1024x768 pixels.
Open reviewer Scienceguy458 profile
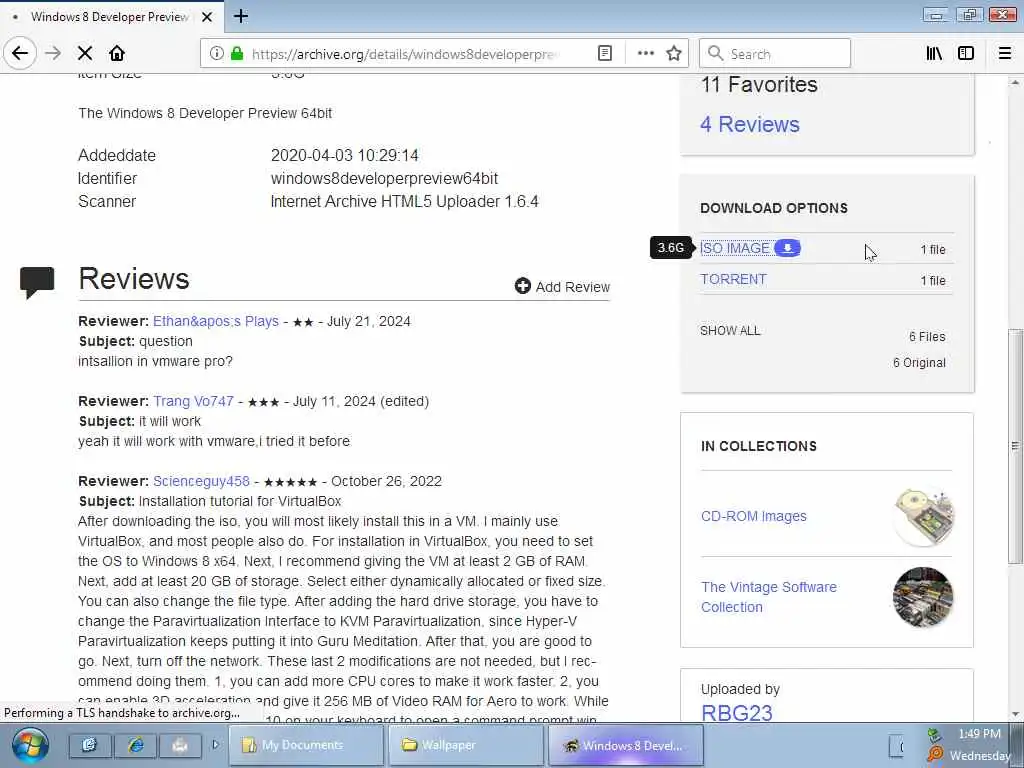201,481
